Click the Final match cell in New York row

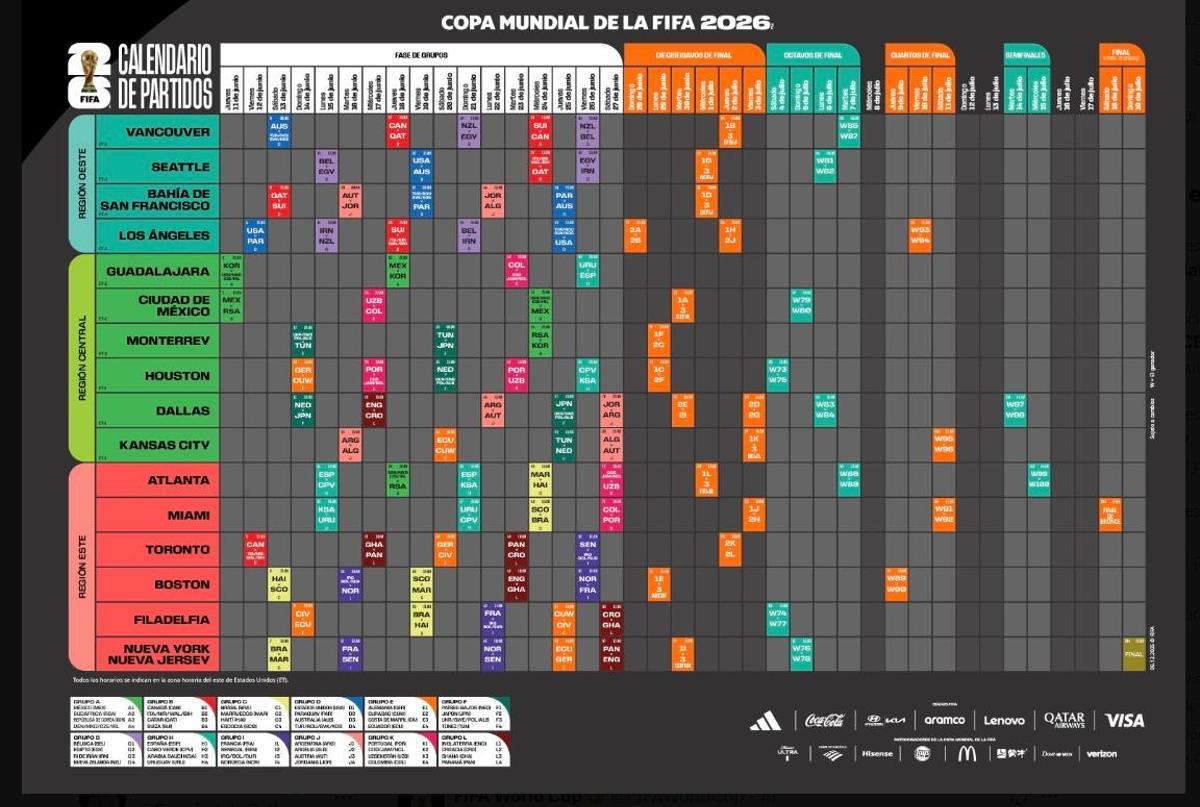[1133, 653]
